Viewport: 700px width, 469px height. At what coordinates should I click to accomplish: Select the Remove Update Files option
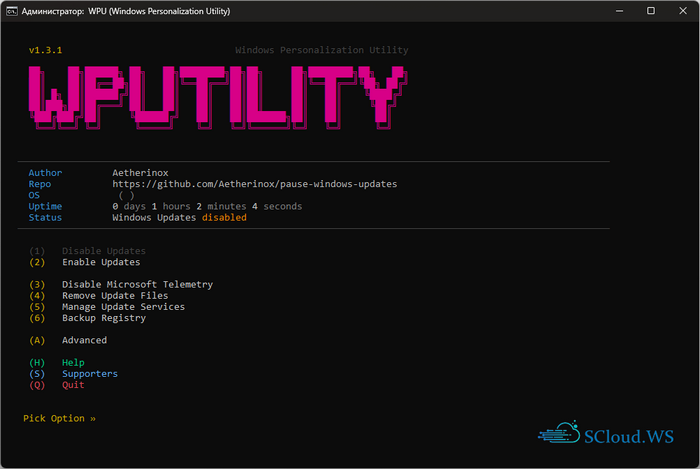pyautogui.click(x=115, y=295)
